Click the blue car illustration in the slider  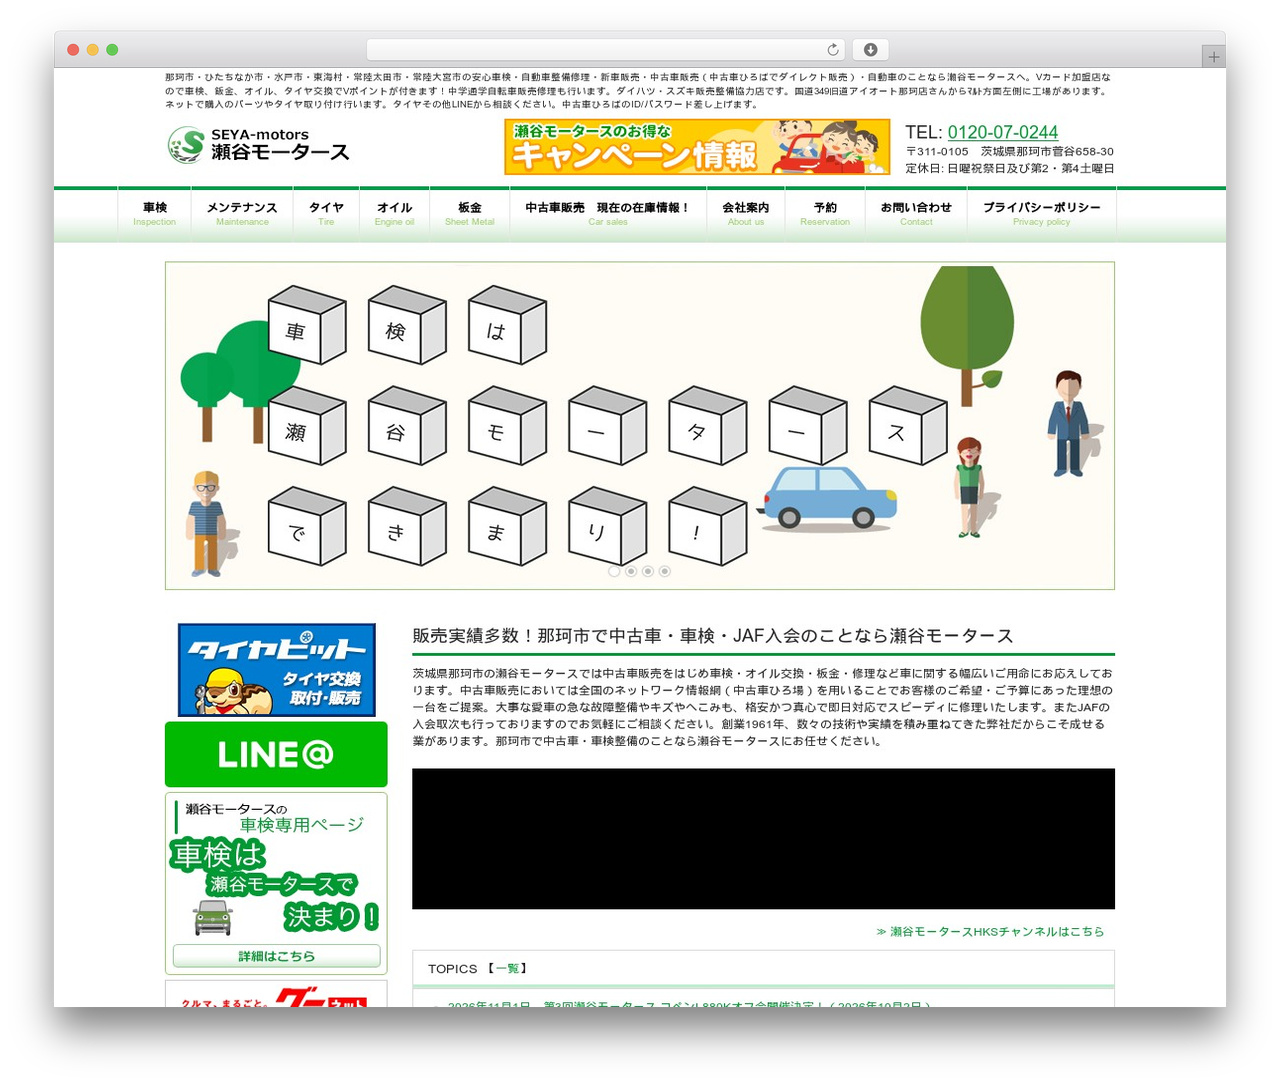coord(827,497)
